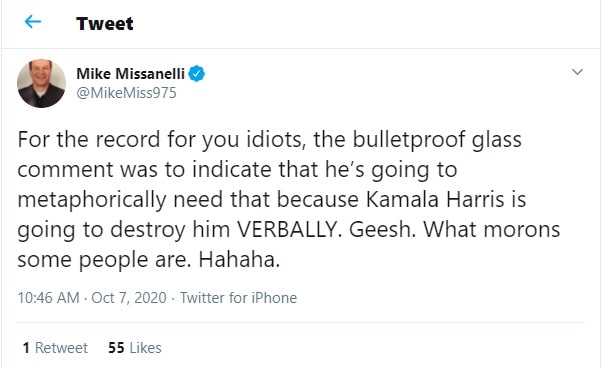The image size is (601, 368).
Task: Click the words 'Kamala Harris' in the tweet
Action: point(435,199)
